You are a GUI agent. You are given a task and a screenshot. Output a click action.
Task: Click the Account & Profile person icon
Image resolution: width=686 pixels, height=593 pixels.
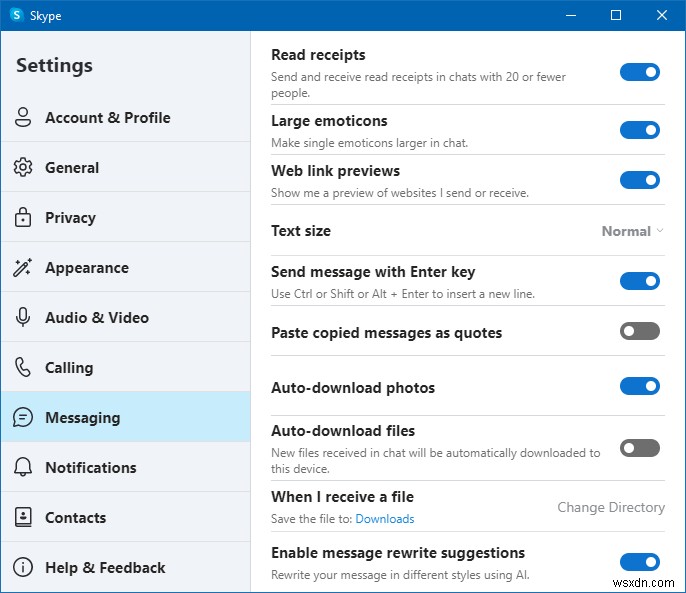point(23,117)
